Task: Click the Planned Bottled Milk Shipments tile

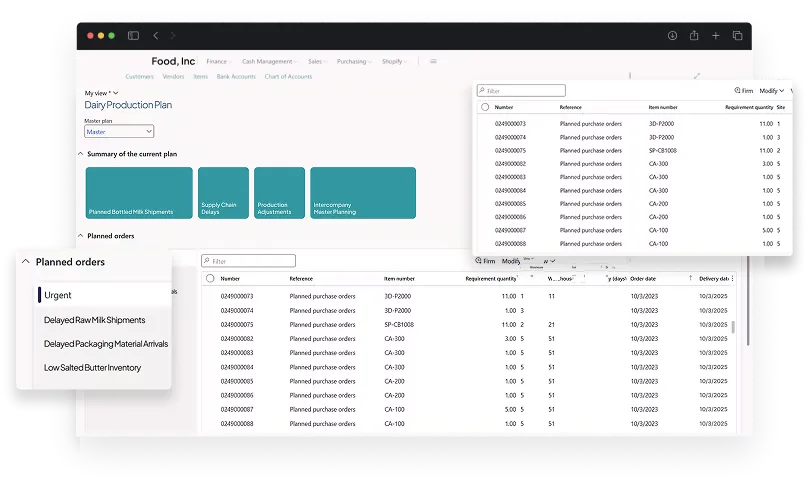Action: click(x=138, y=193)
